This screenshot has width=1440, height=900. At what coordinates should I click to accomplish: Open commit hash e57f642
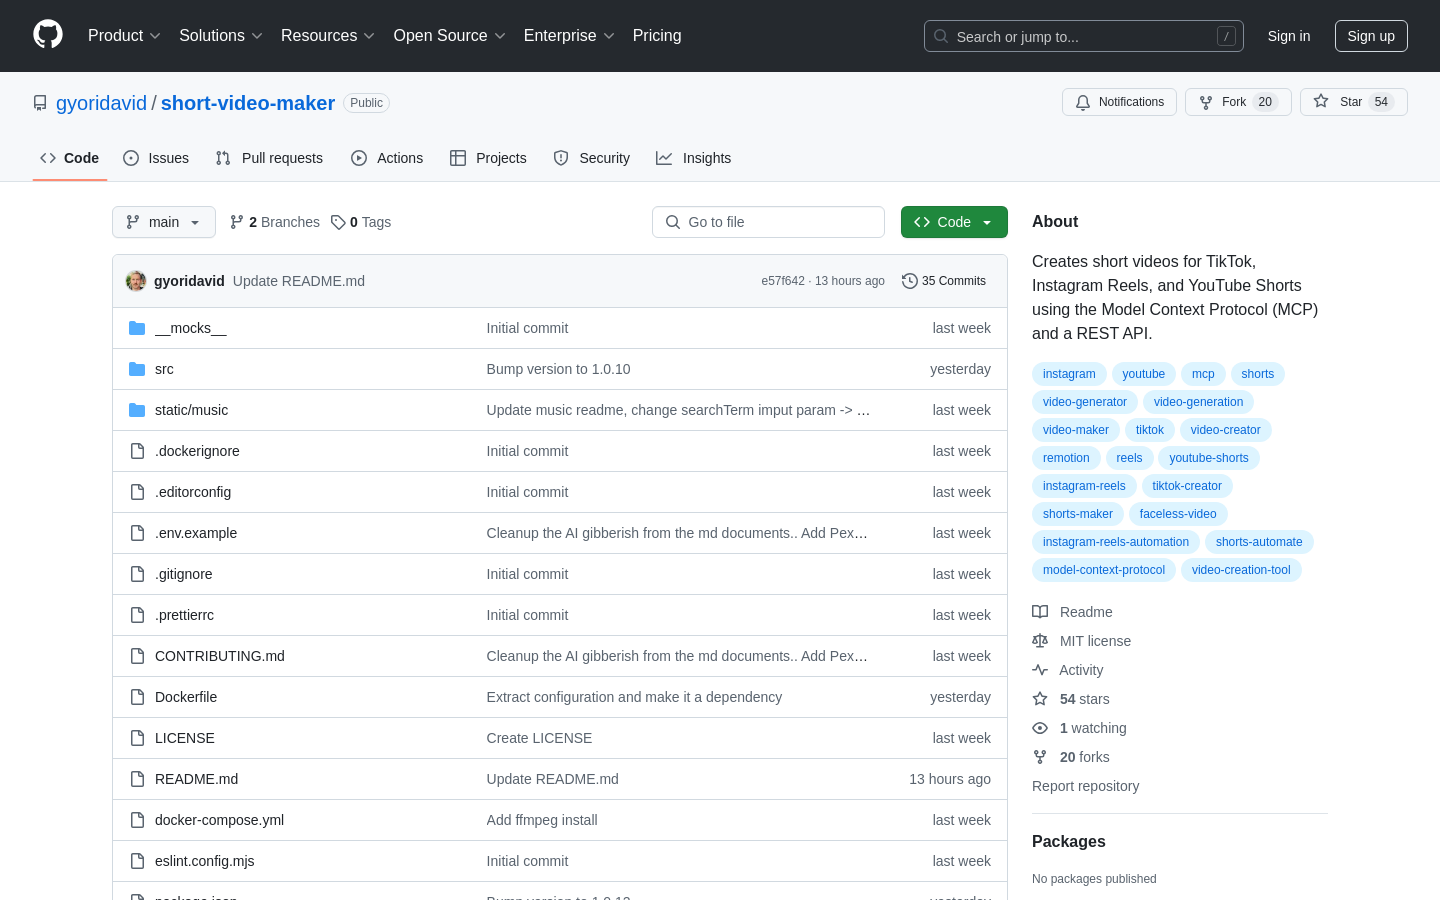(783, 281)
